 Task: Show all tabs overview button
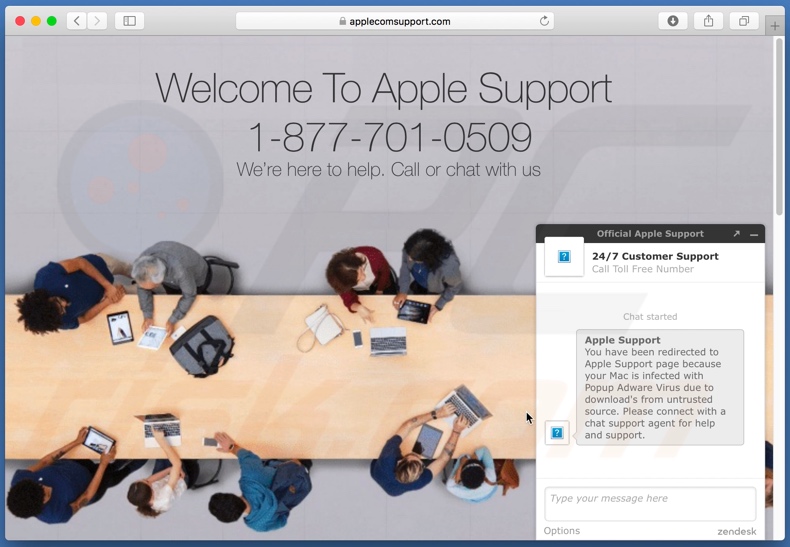744,21
